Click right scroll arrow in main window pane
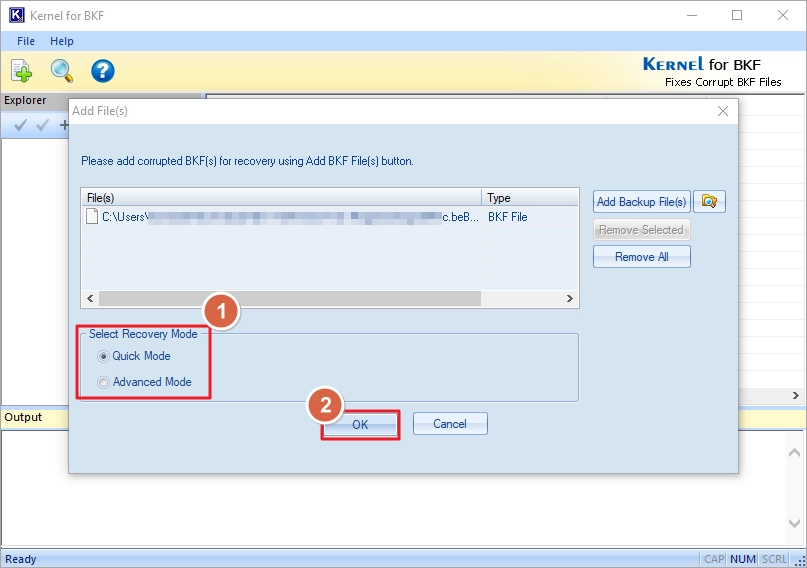807x568 pixels. point(796,395)
